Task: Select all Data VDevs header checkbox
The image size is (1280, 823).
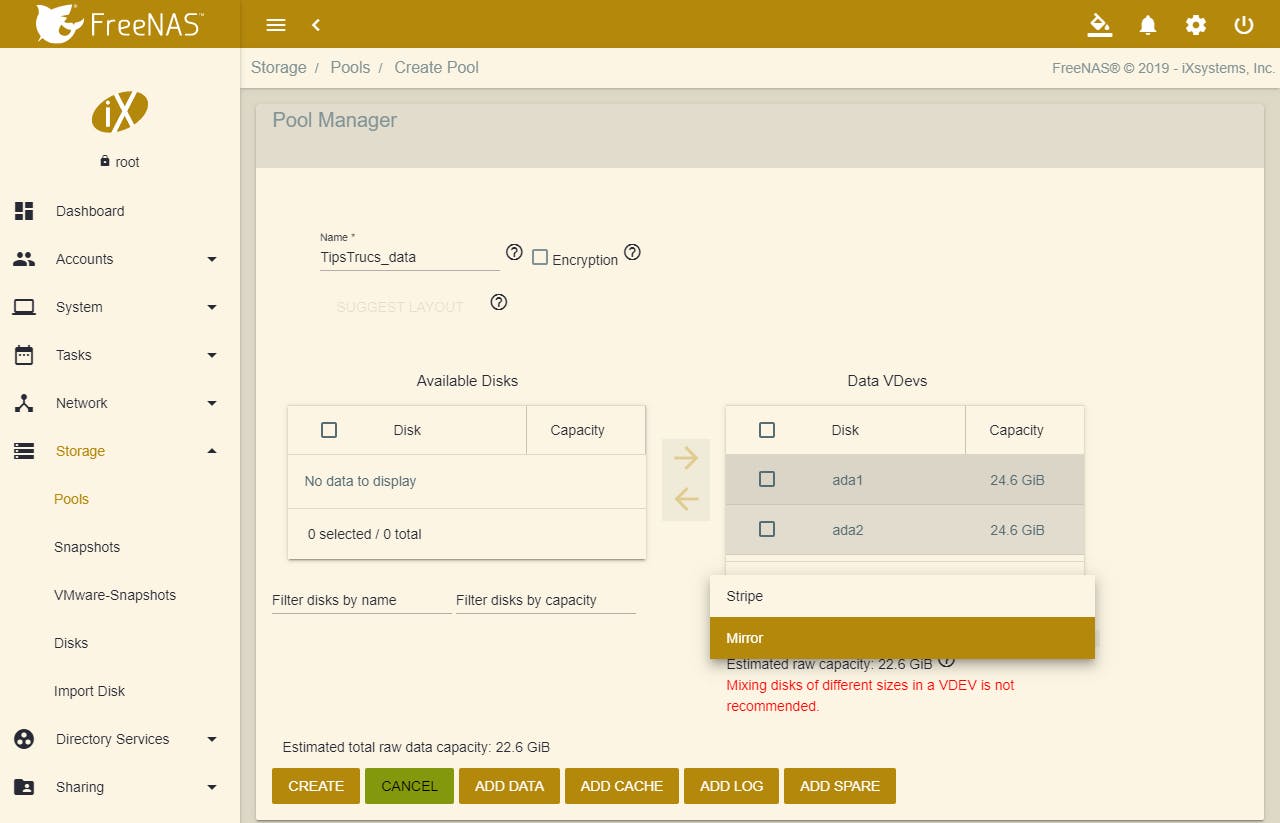Action: point(767,430)
